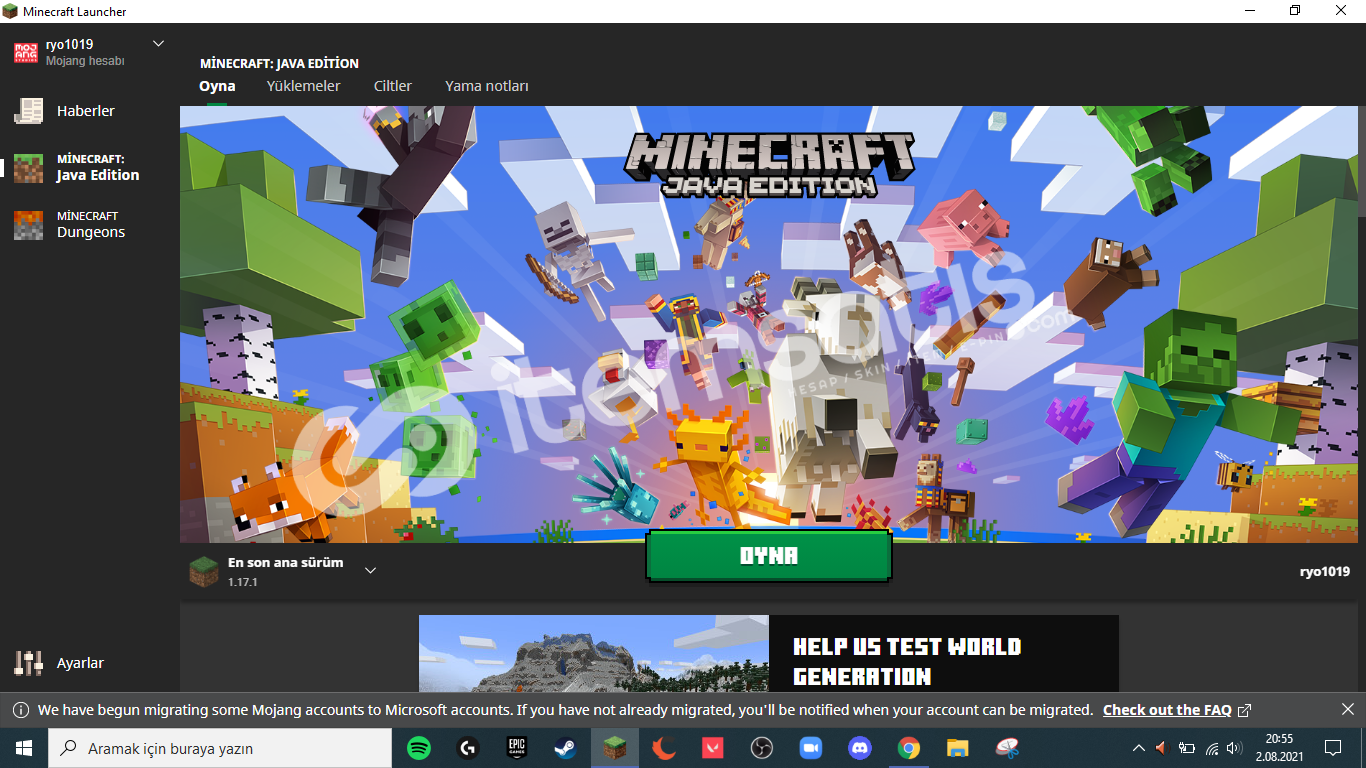The height and width of the screenshot is (768, 1366).
Task: Open Zoom from the taskbar
Action: coord(810,748)
